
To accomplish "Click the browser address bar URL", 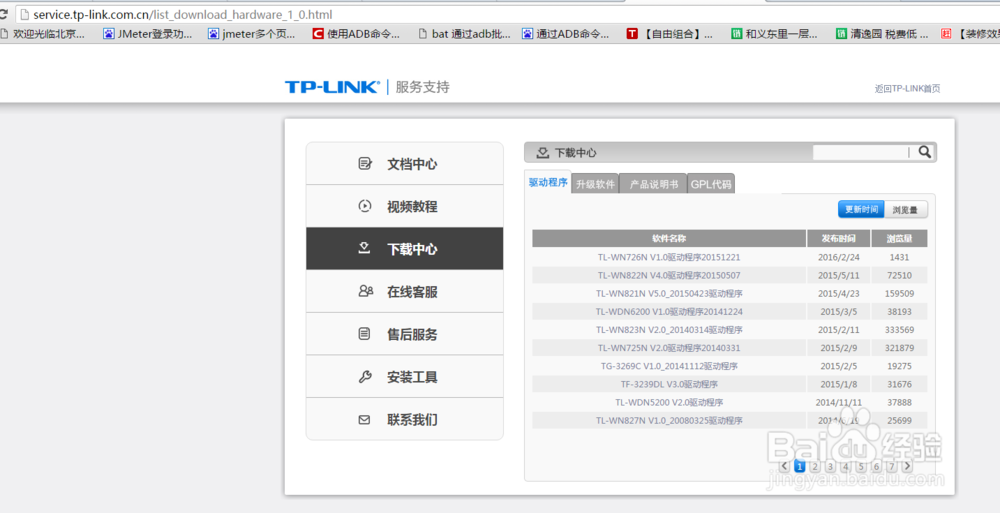I will (x=182, y=14).
